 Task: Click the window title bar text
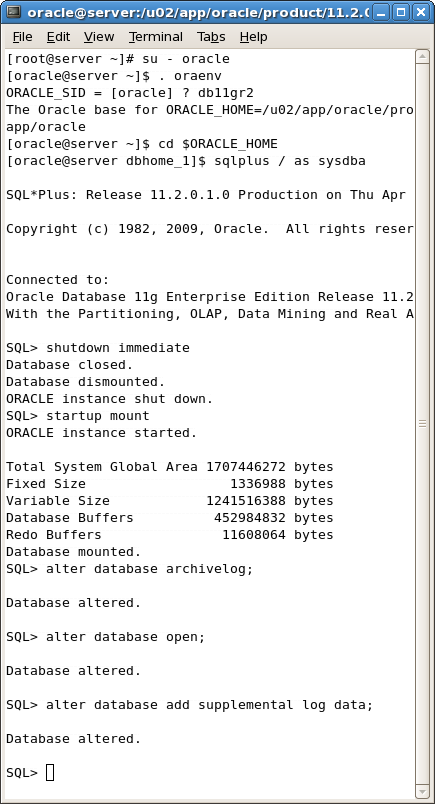198,12
